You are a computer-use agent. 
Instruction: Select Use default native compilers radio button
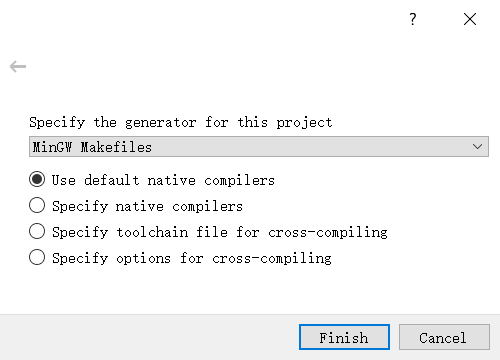(x=37, y=179)
